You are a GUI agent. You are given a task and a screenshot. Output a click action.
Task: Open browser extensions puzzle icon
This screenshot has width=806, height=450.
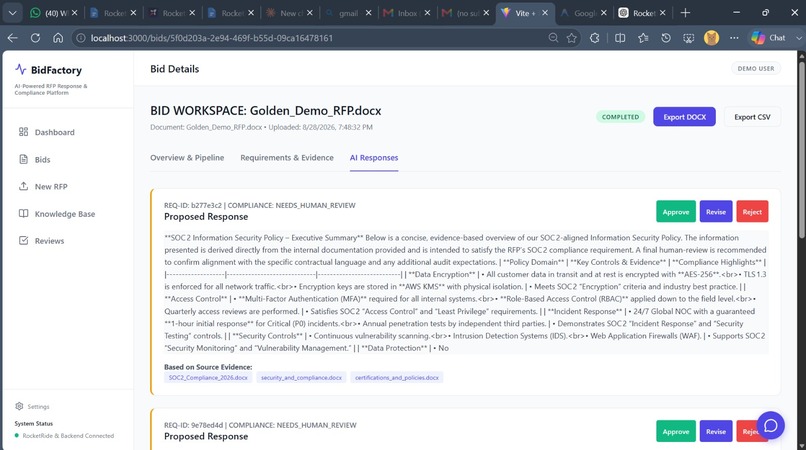(595, 38)
